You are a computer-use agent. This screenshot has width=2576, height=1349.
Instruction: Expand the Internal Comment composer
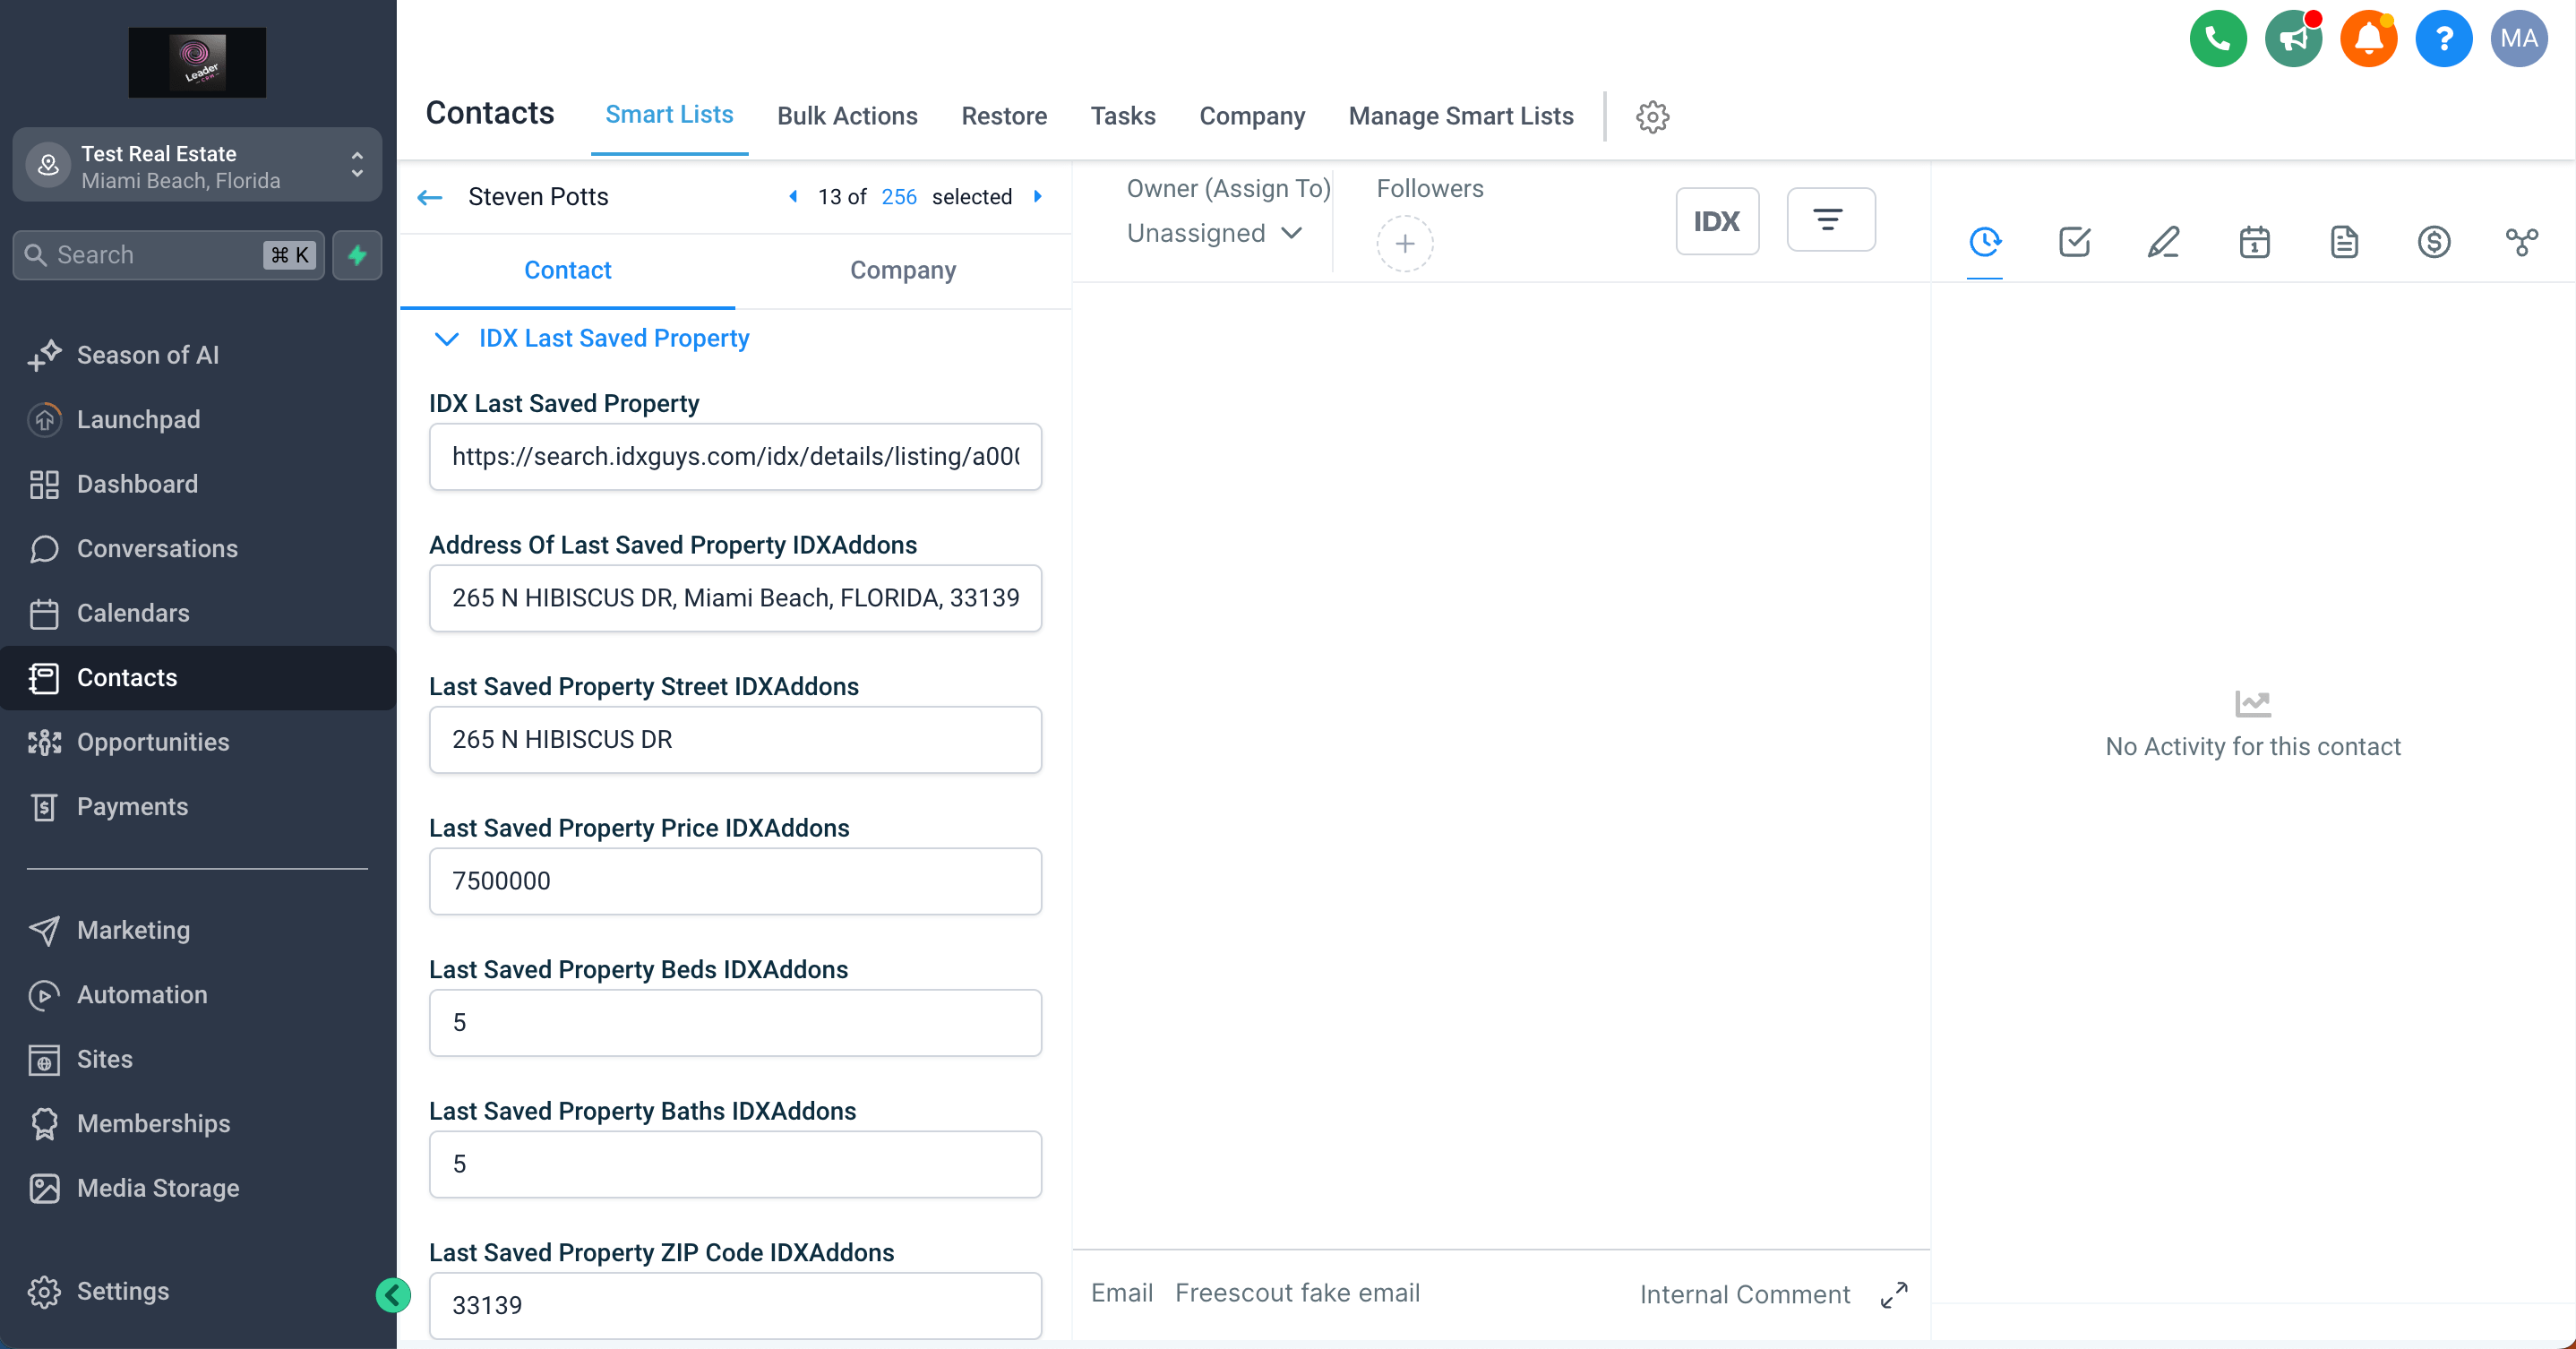[x=1893, y=1295]
